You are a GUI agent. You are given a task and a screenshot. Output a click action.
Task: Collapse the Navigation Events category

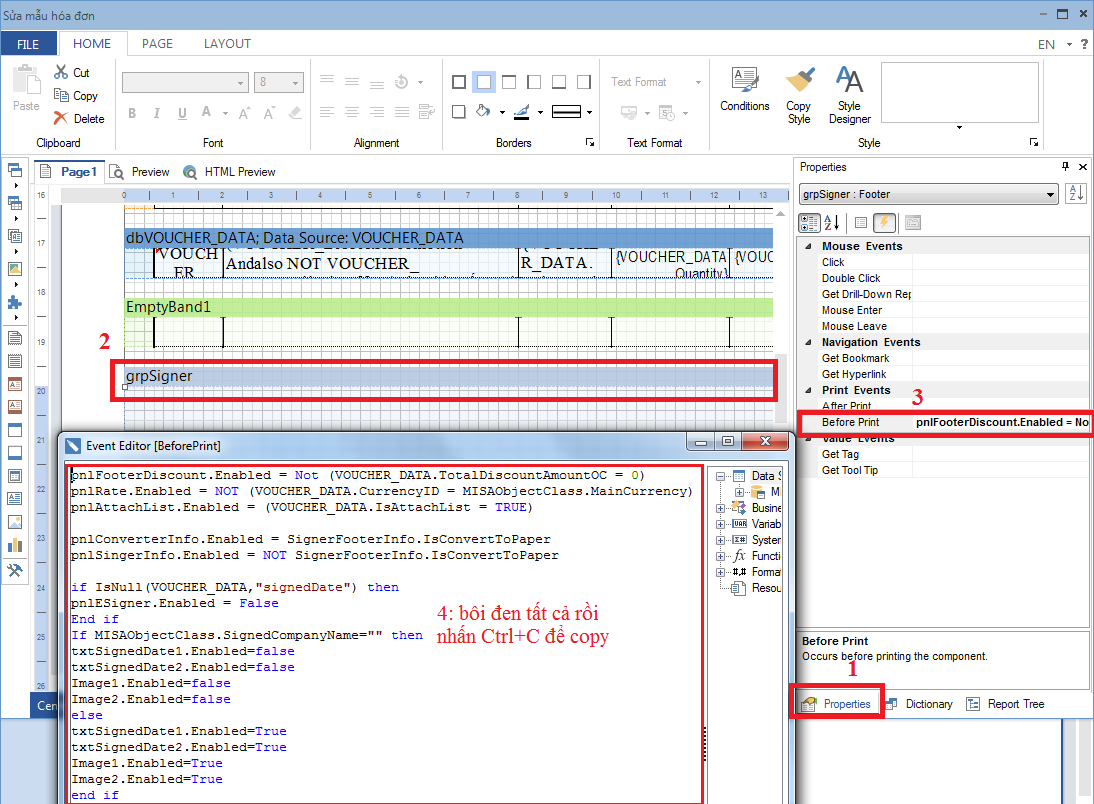[x=809, y=342]
